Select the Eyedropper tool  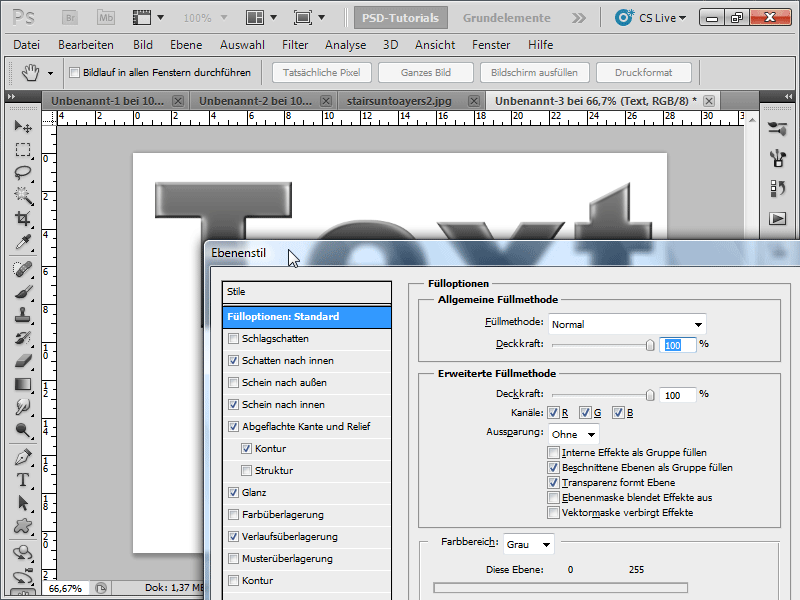point(23,242)
